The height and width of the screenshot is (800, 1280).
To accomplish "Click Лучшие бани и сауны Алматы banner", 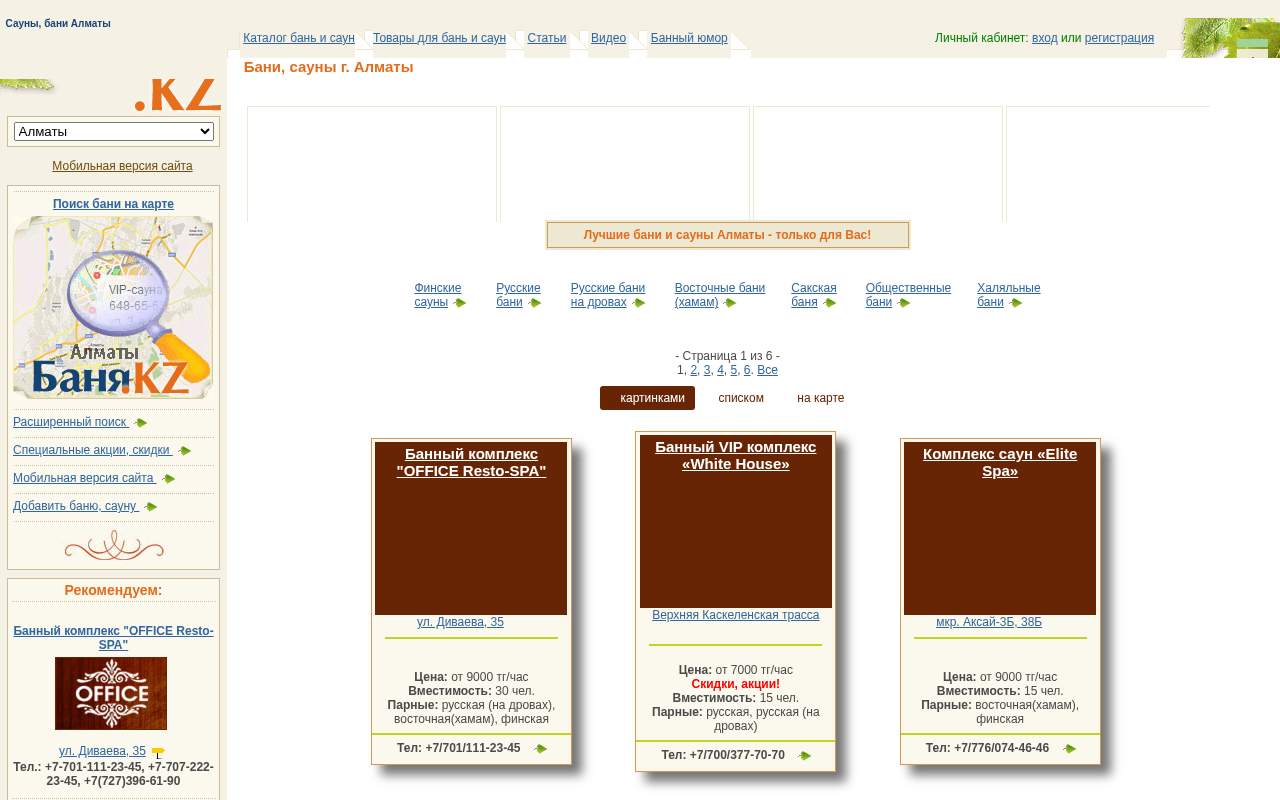I will click(728, 235).
